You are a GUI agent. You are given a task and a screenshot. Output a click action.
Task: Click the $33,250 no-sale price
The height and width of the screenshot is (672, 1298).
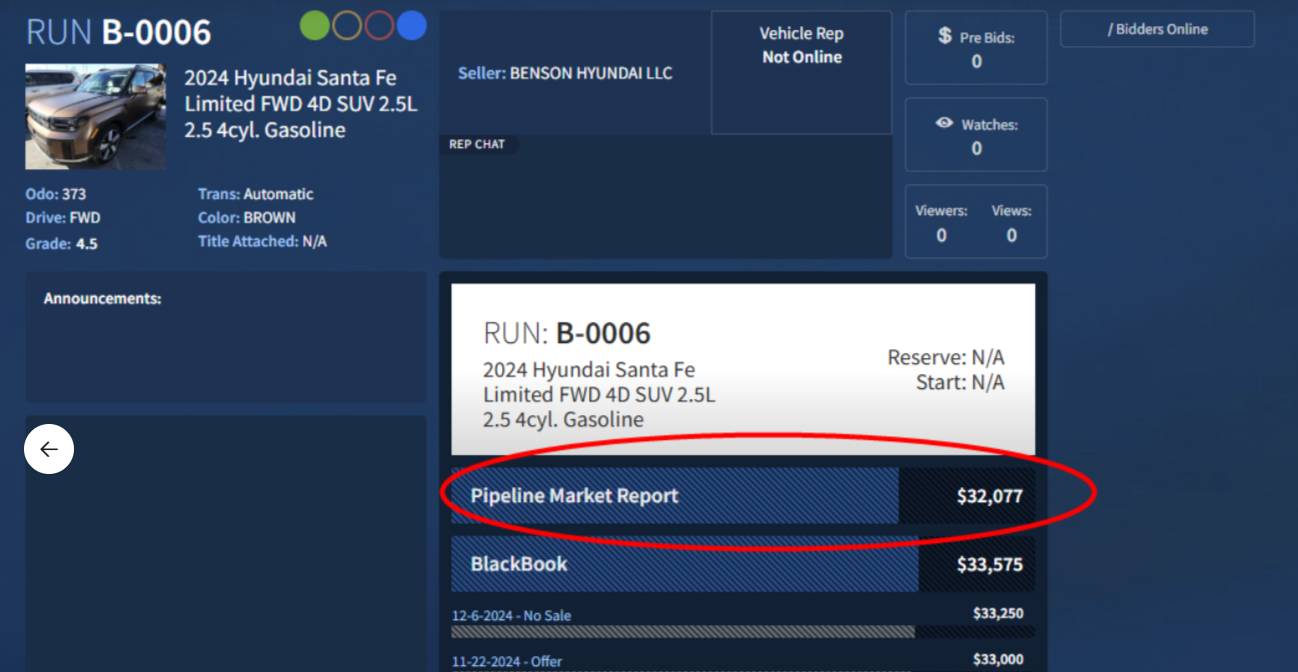pyautogui.click(x=998, y=613)
